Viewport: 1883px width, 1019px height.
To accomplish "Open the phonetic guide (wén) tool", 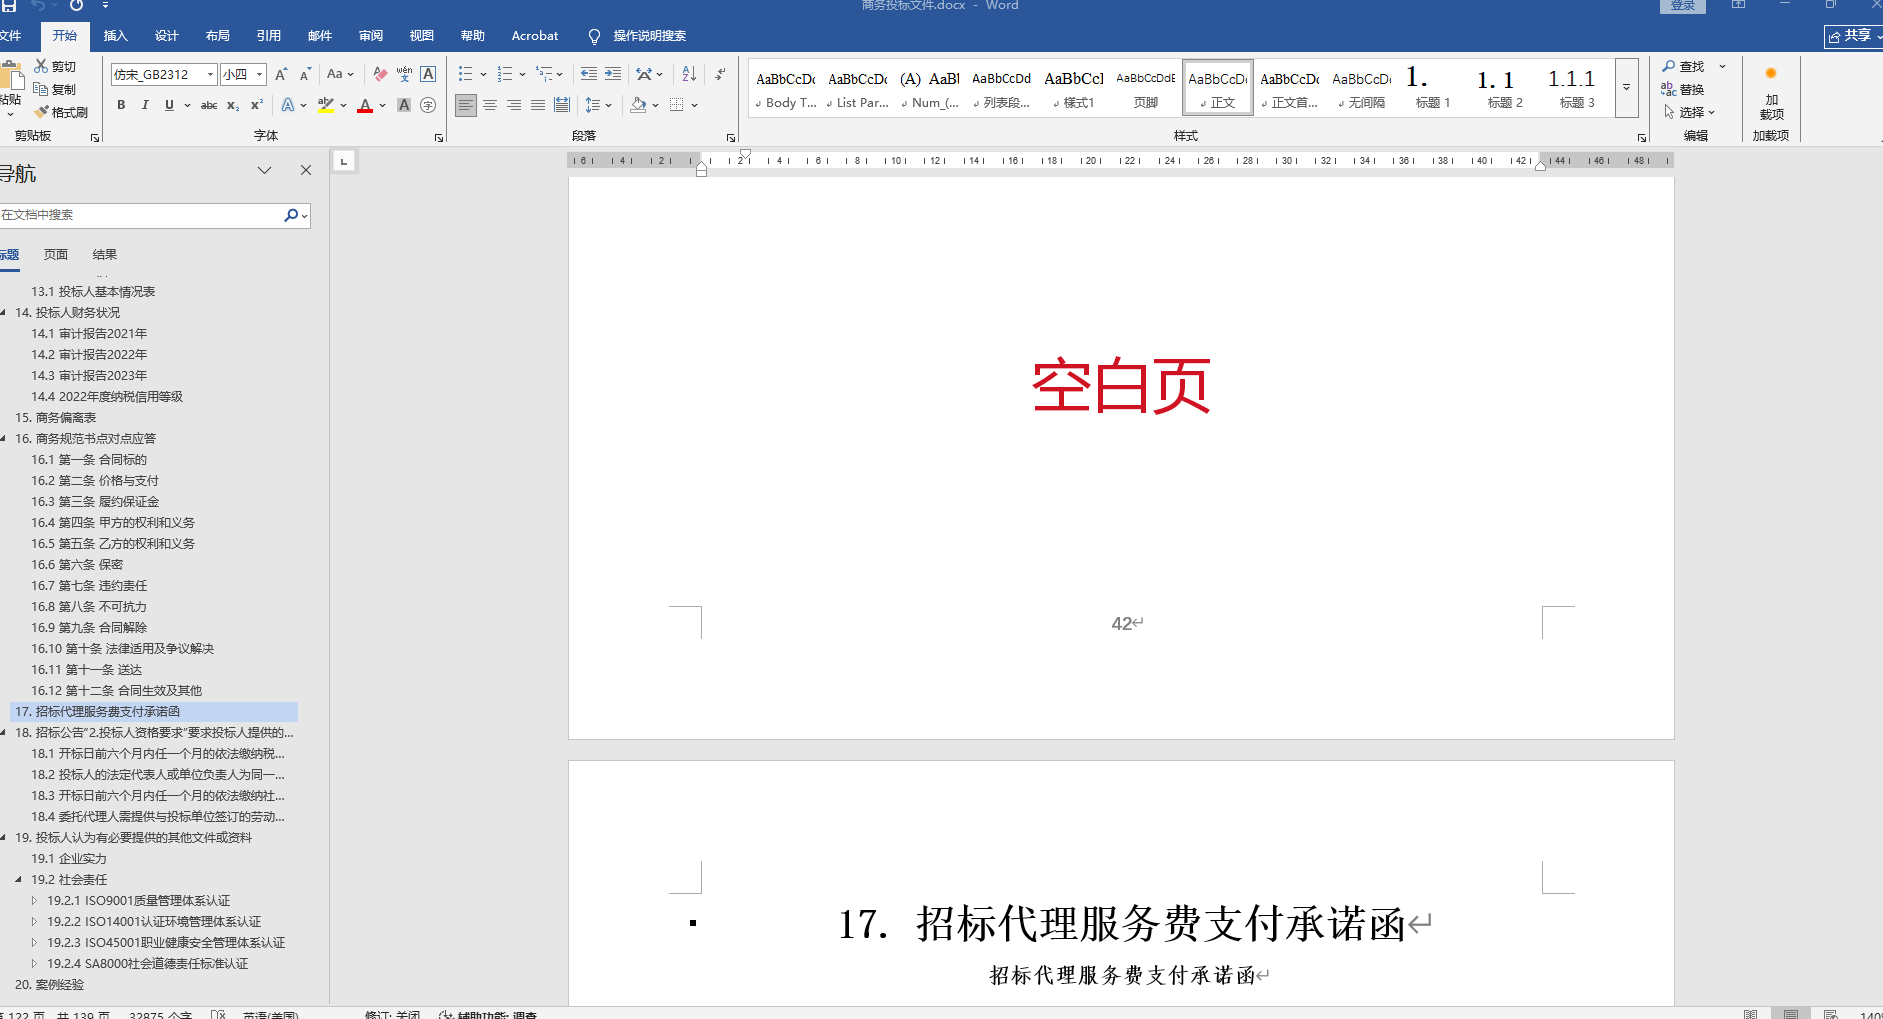I will pyautogui.click(x=404, y=74).
